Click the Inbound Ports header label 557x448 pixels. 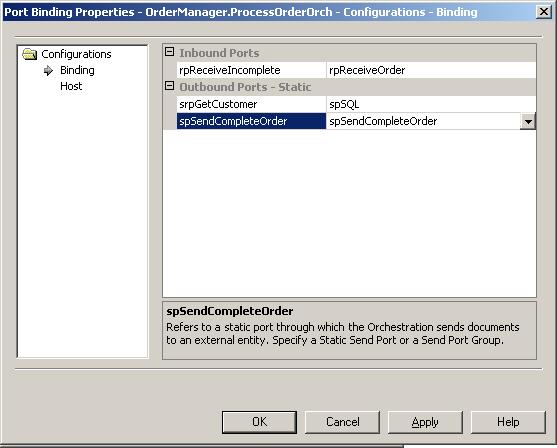pyautogui.click(x=219, y=53)
